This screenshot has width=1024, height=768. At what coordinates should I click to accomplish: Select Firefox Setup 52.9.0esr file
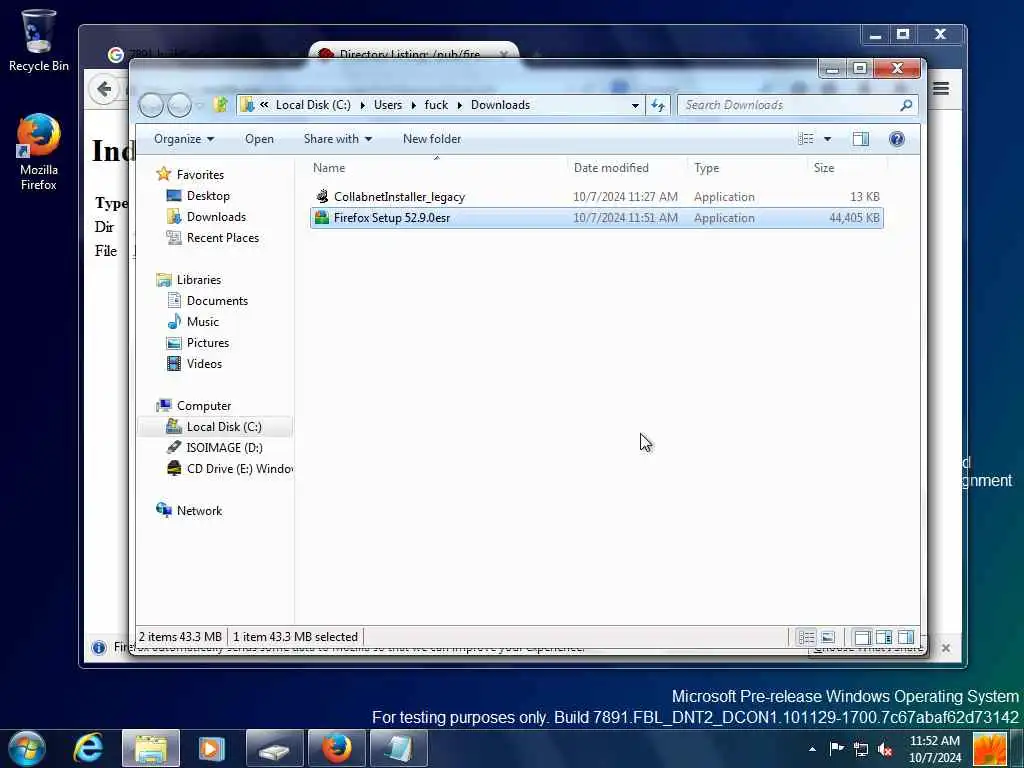596,218
